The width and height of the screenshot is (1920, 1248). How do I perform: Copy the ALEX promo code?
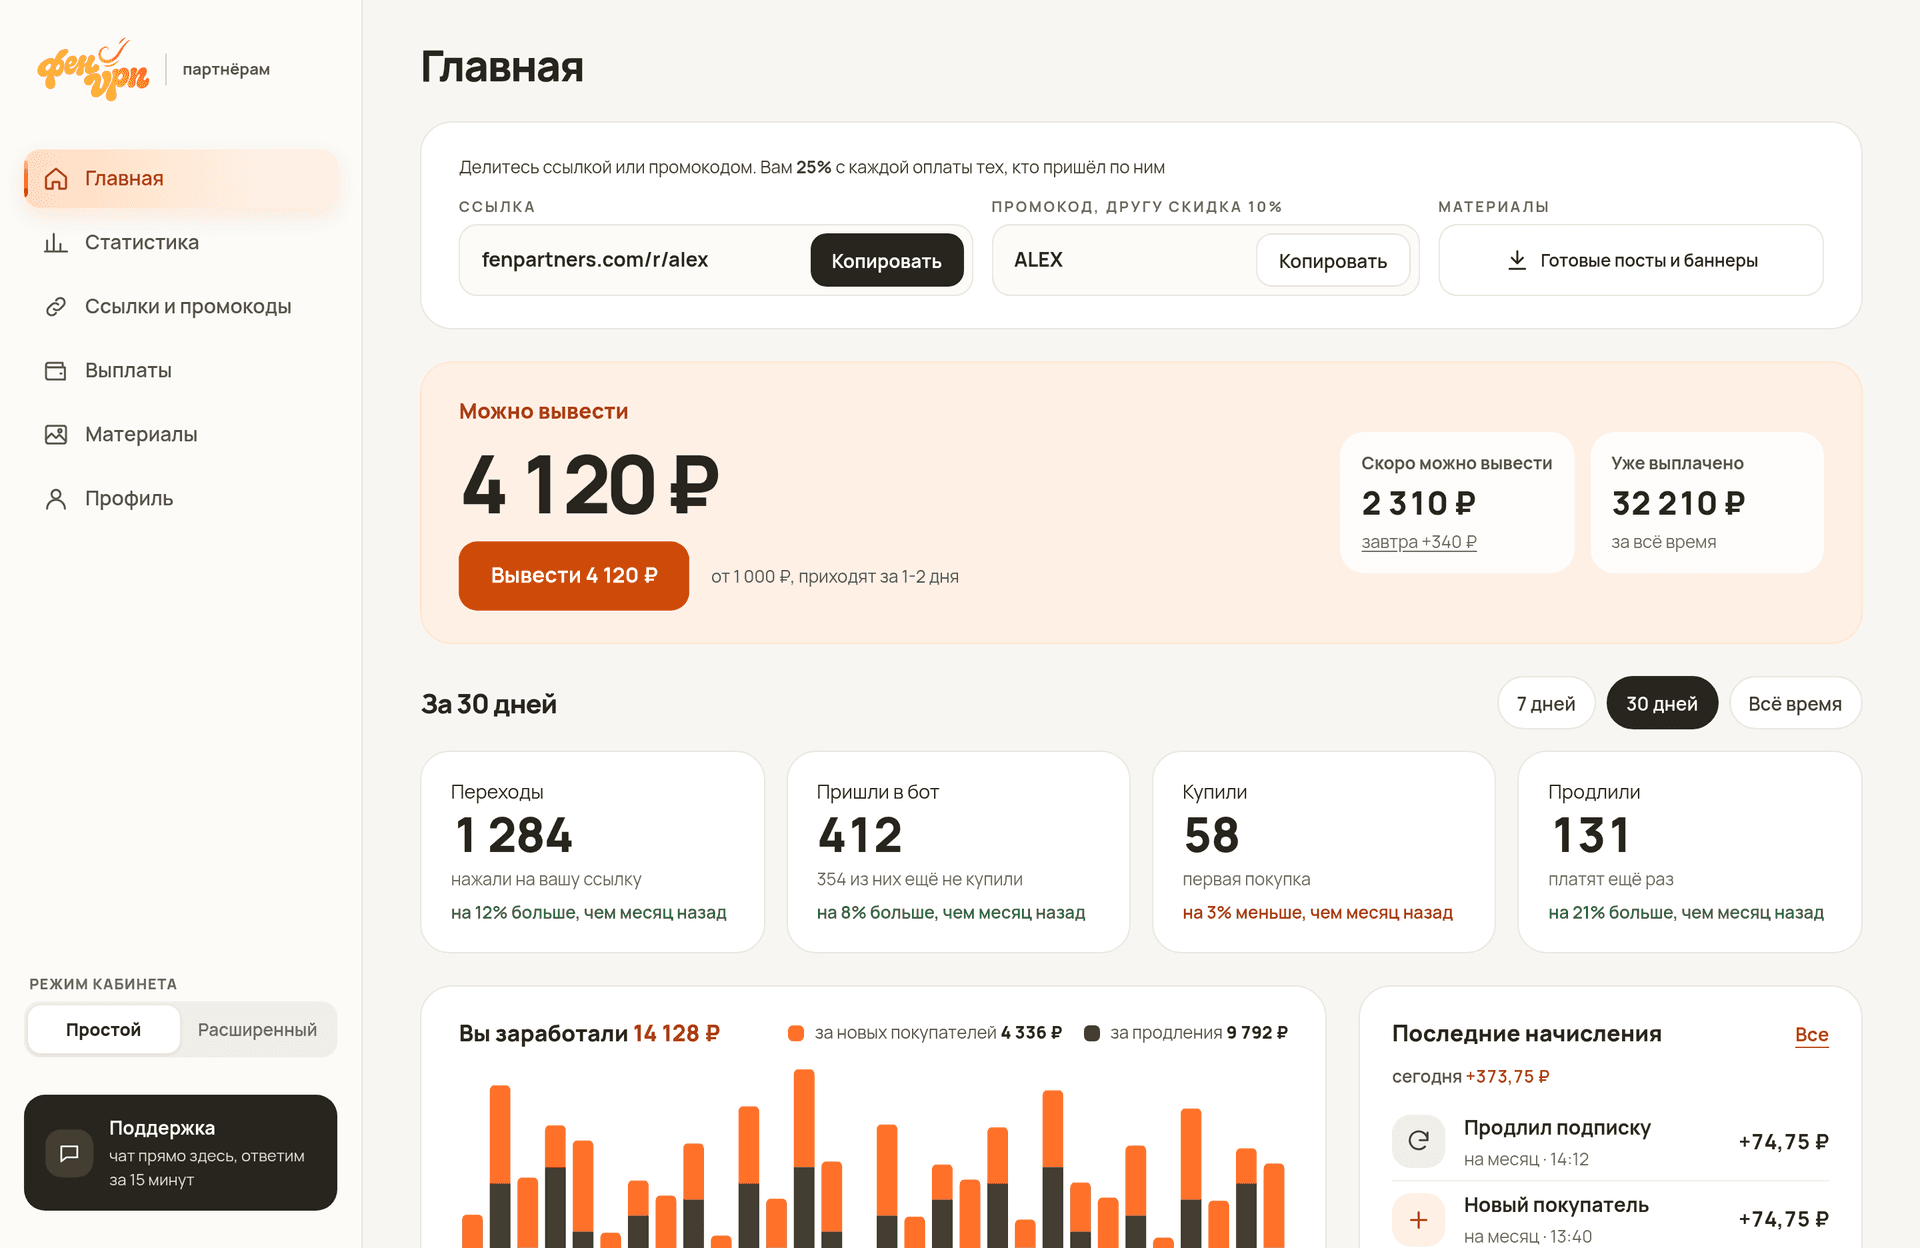[1333, 261]
